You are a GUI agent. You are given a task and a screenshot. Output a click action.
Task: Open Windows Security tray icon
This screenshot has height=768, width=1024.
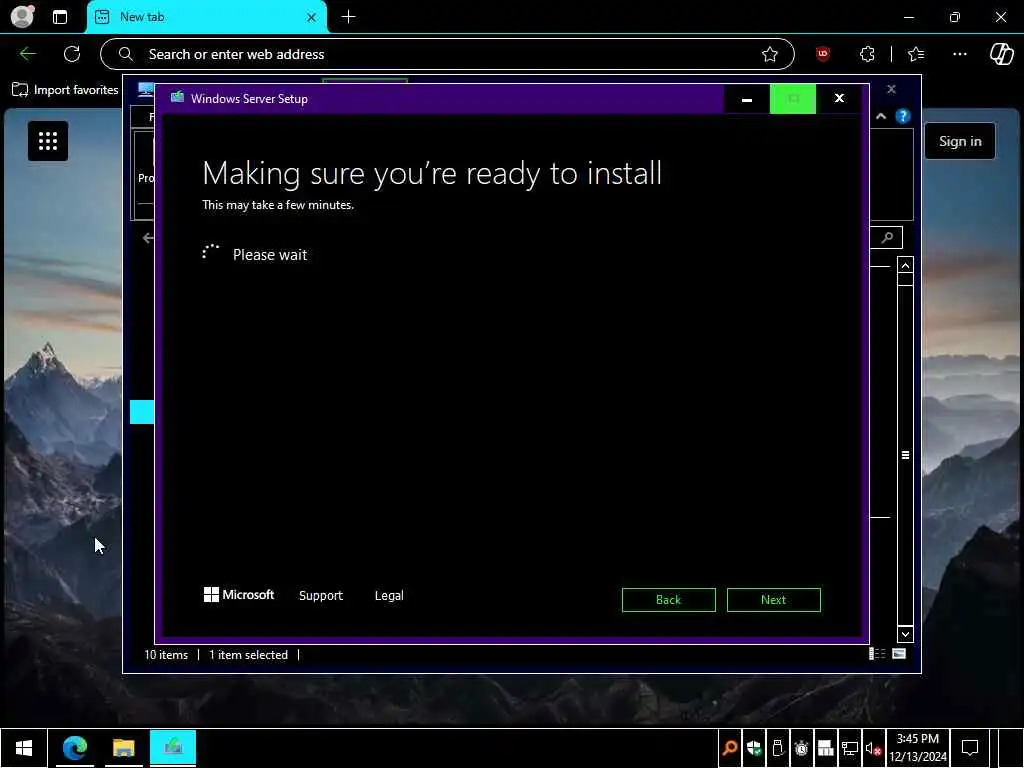point(754,748)
